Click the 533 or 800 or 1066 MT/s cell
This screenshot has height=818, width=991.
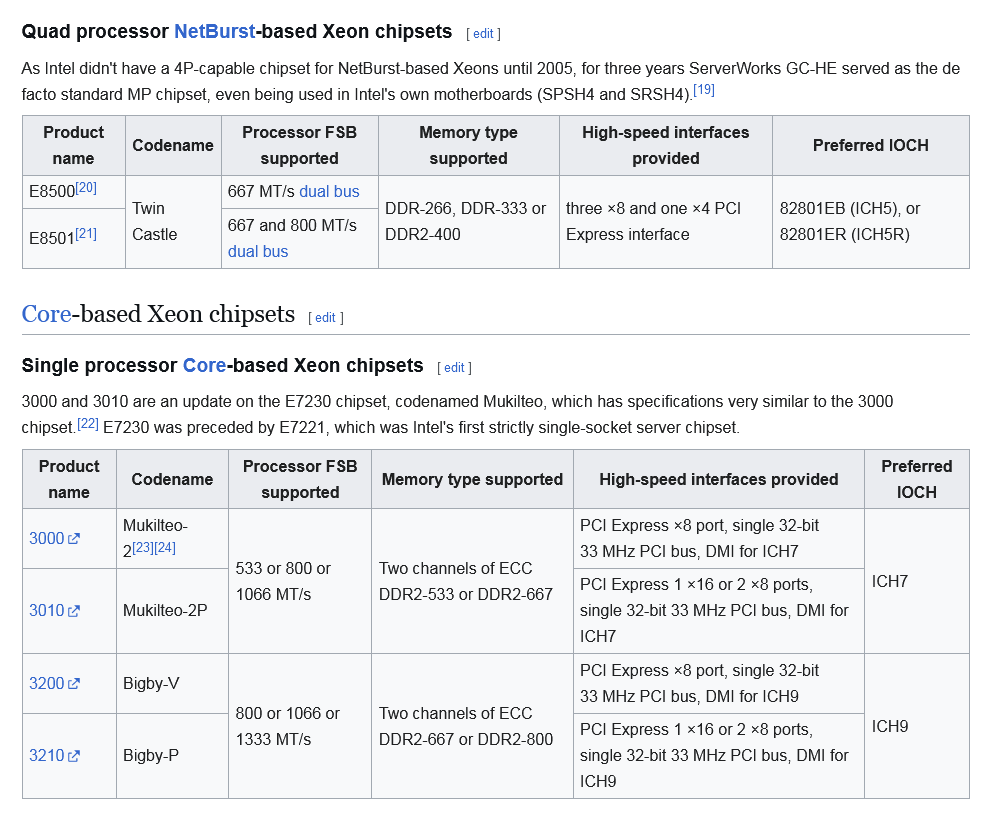pyautogui.click(x=300, y=581)
